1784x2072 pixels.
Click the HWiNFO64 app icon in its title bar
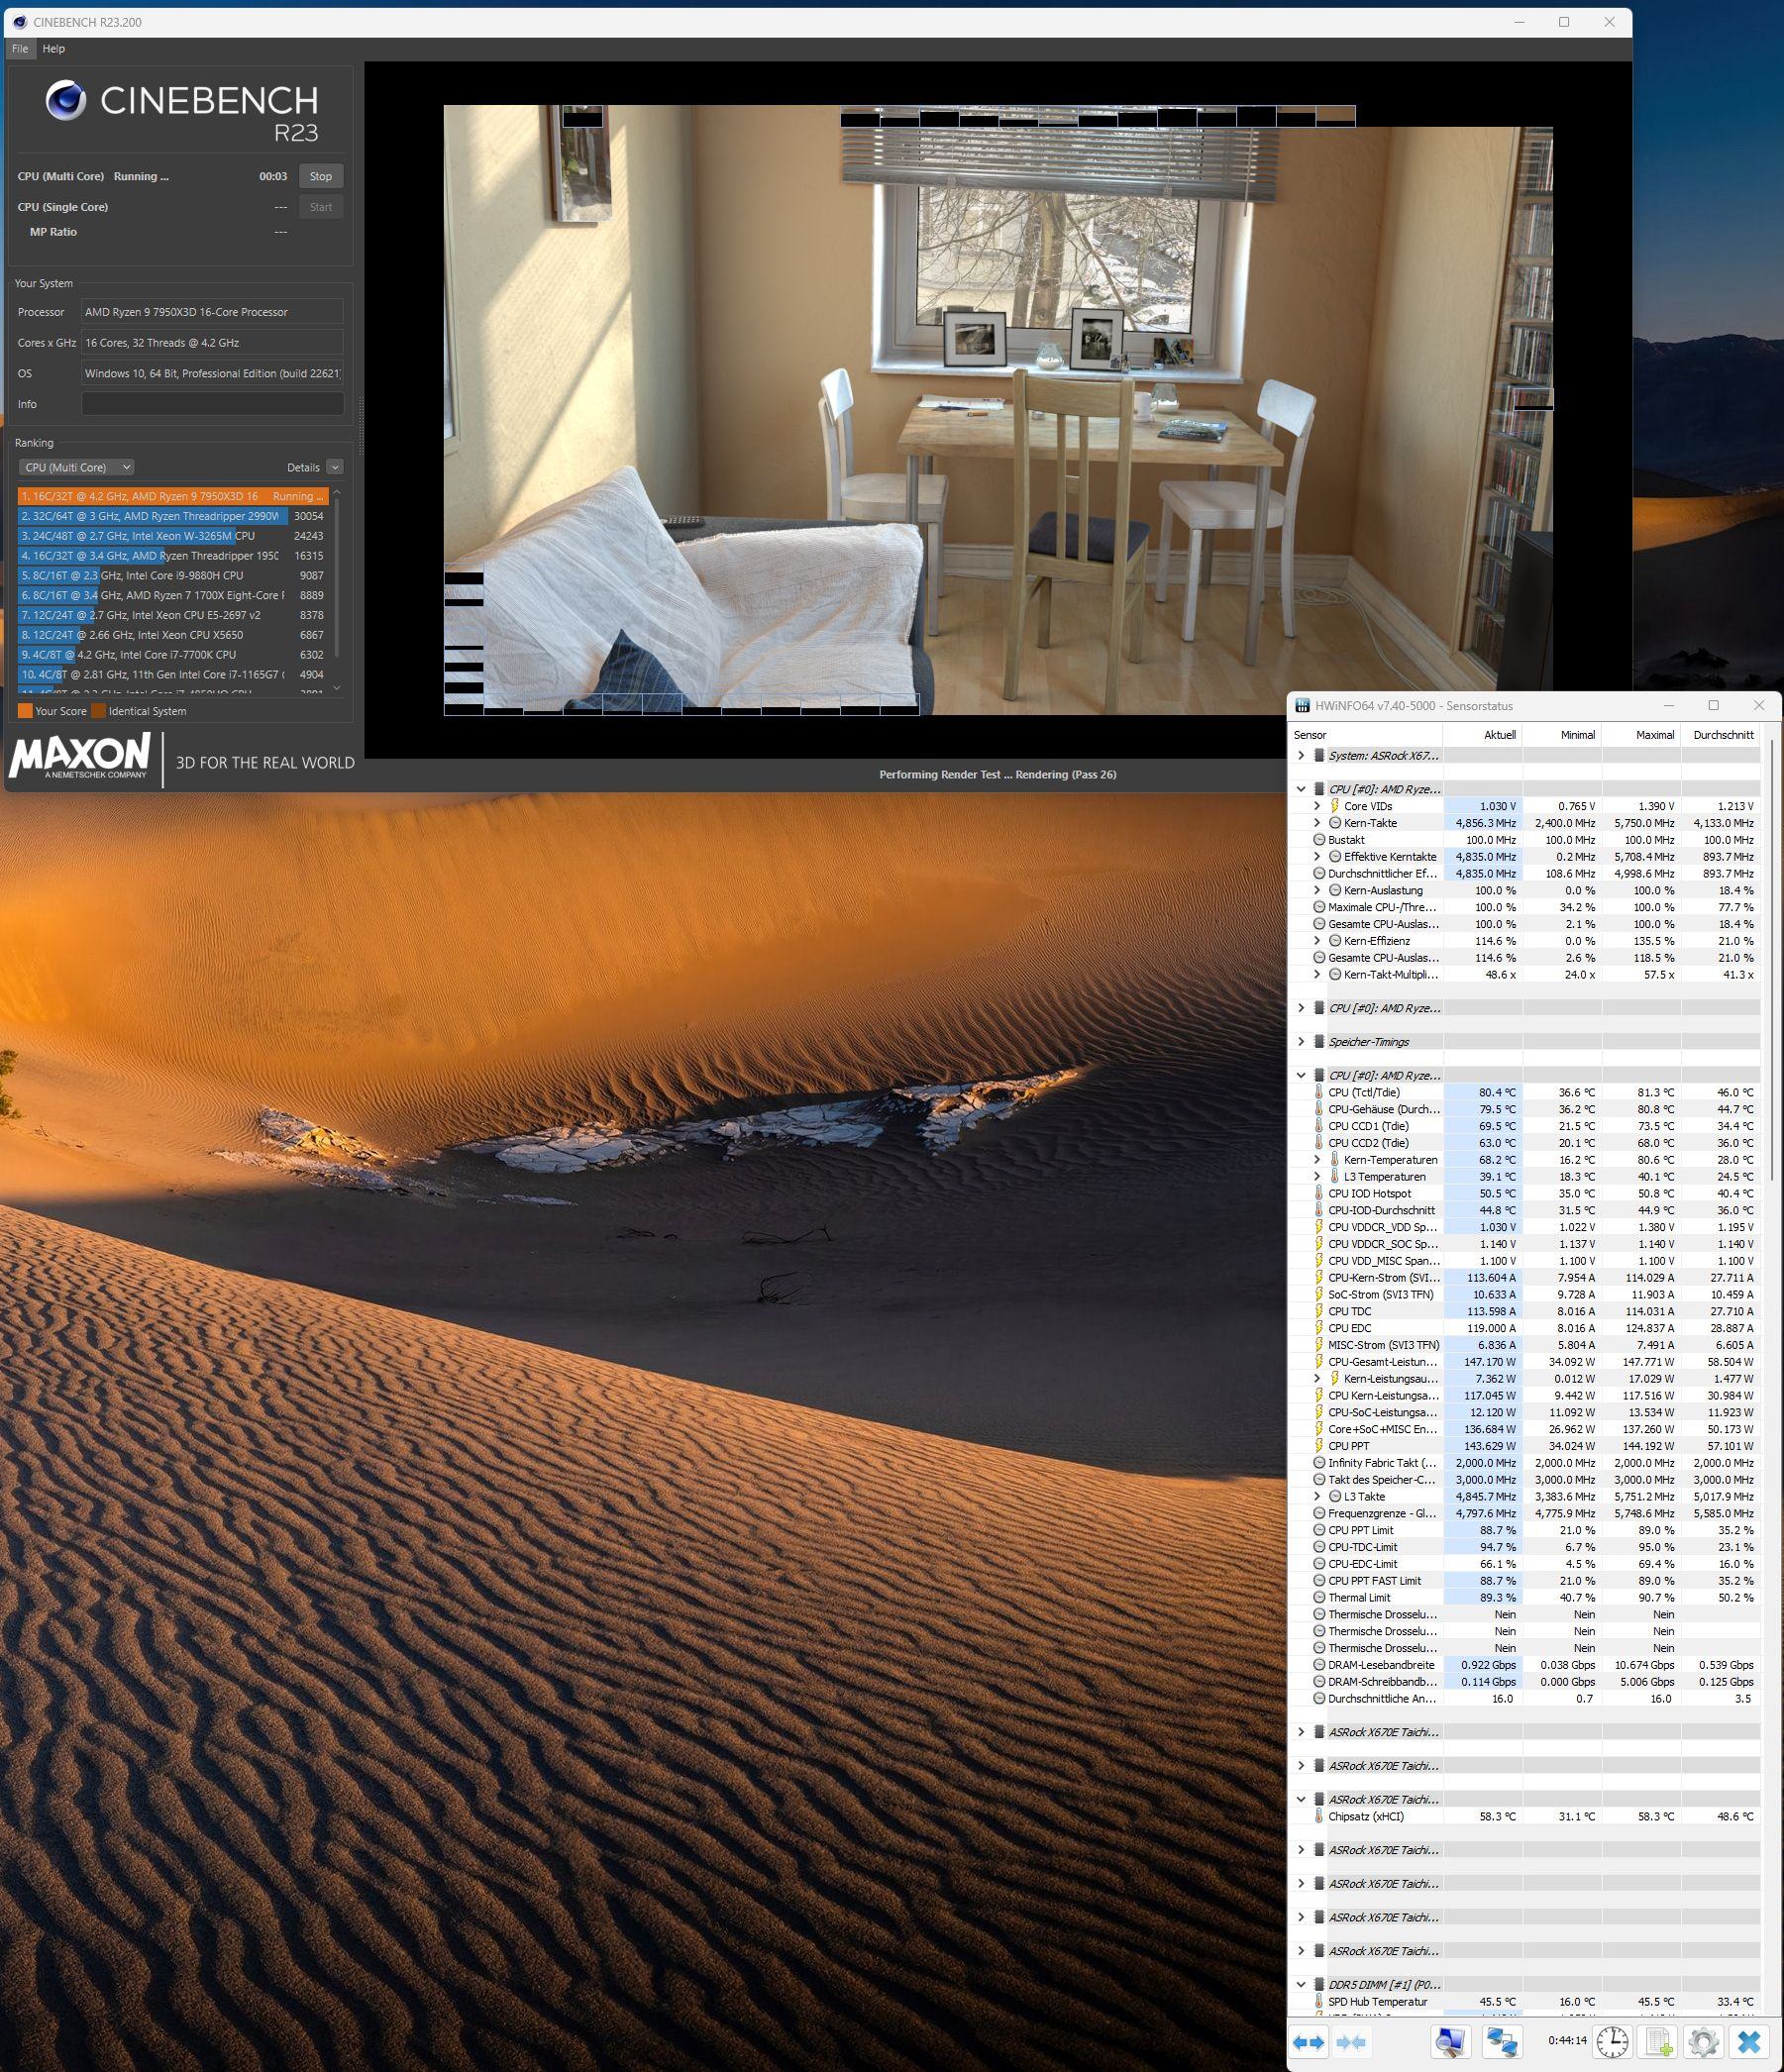tap(1302, 706)
